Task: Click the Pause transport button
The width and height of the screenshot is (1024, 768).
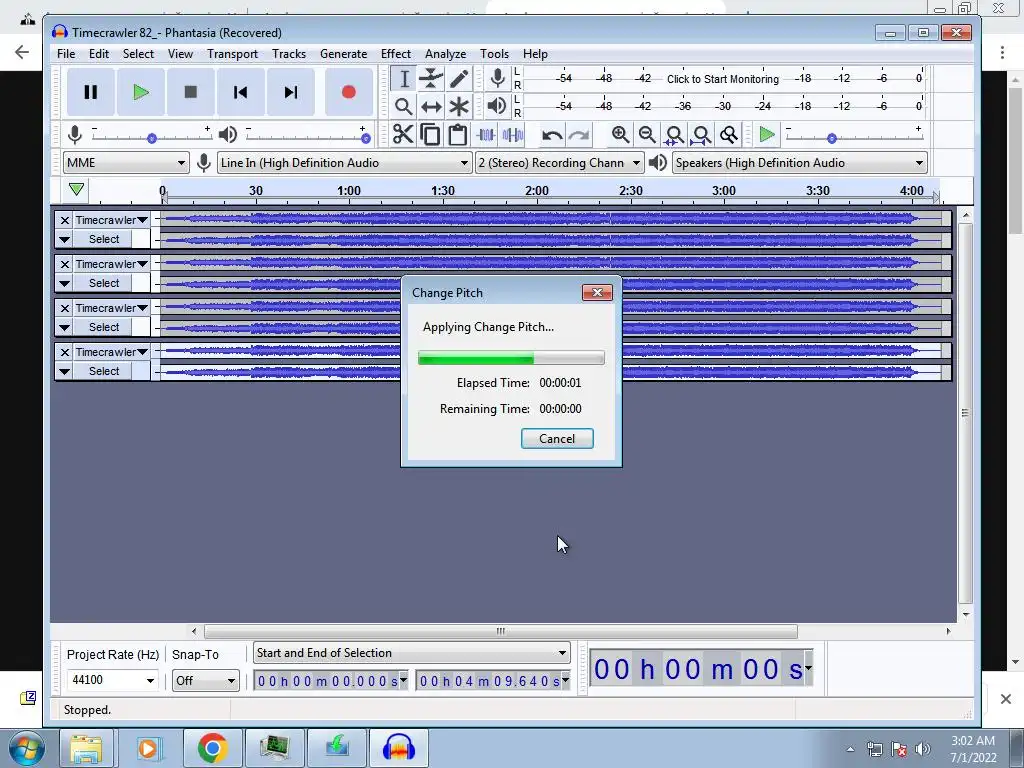Action: 91,92
